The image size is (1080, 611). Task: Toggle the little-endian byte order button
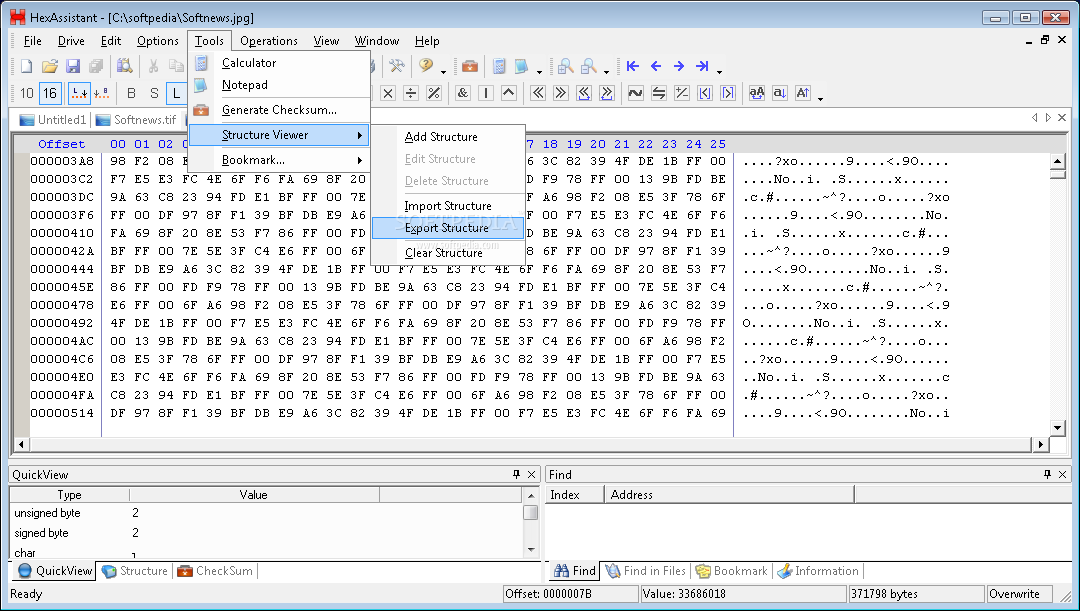pos(79,93)
